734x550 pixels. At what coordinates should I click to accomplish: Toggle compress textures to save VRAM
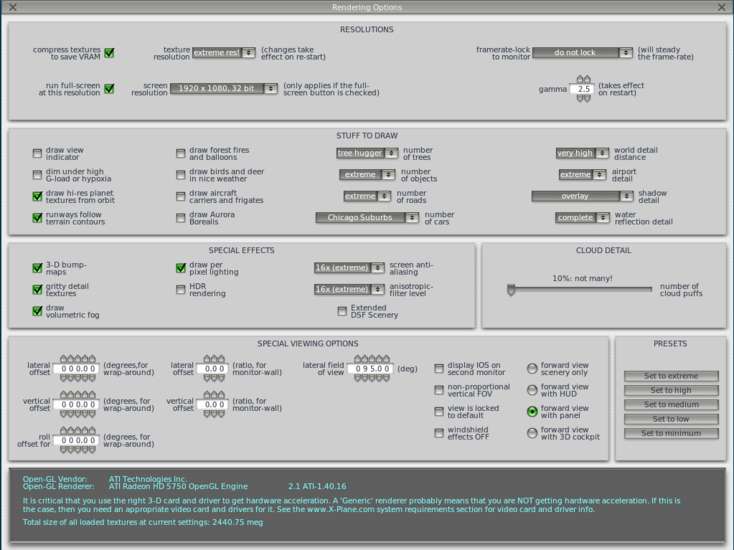109,53
